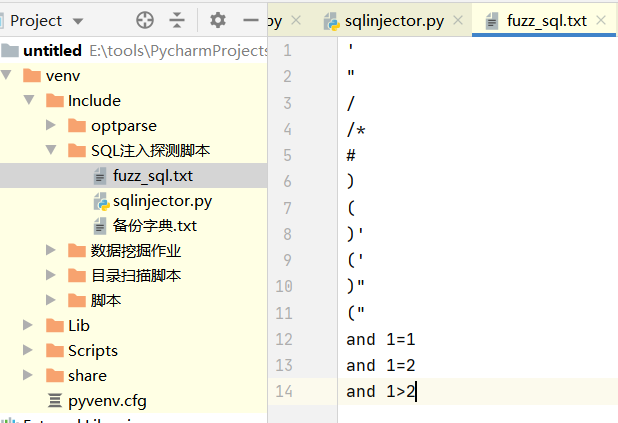Close the sqlinjector.py tab
The image size is (618, 423).
click(458, 20)
